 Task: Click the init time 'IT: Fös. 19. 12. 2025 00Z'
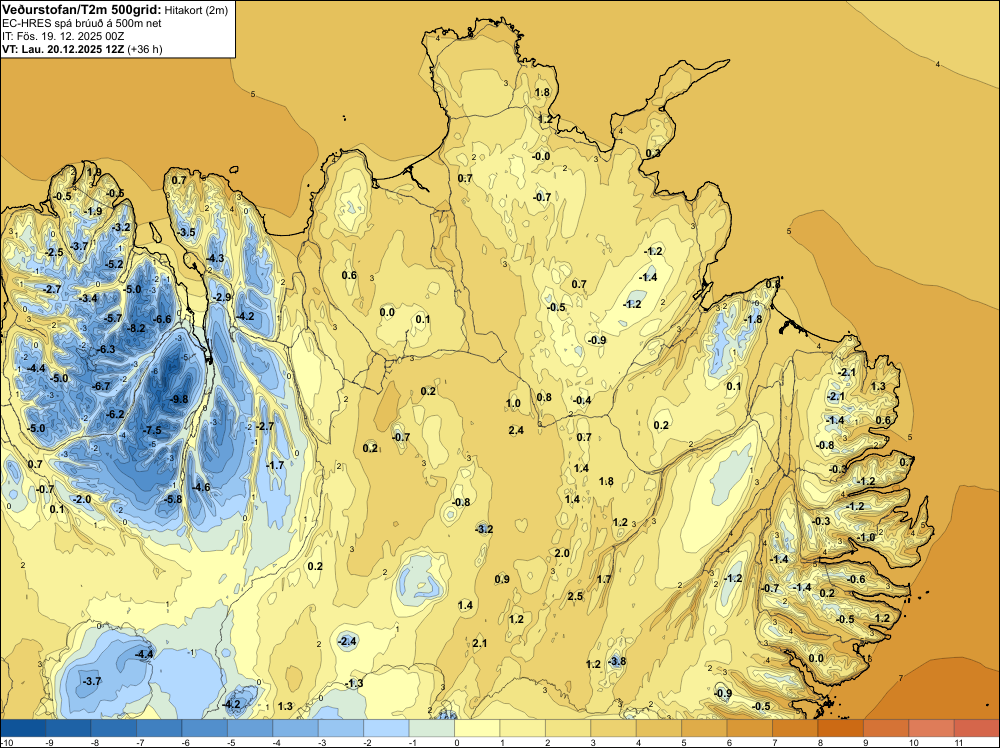pos(63,36)
